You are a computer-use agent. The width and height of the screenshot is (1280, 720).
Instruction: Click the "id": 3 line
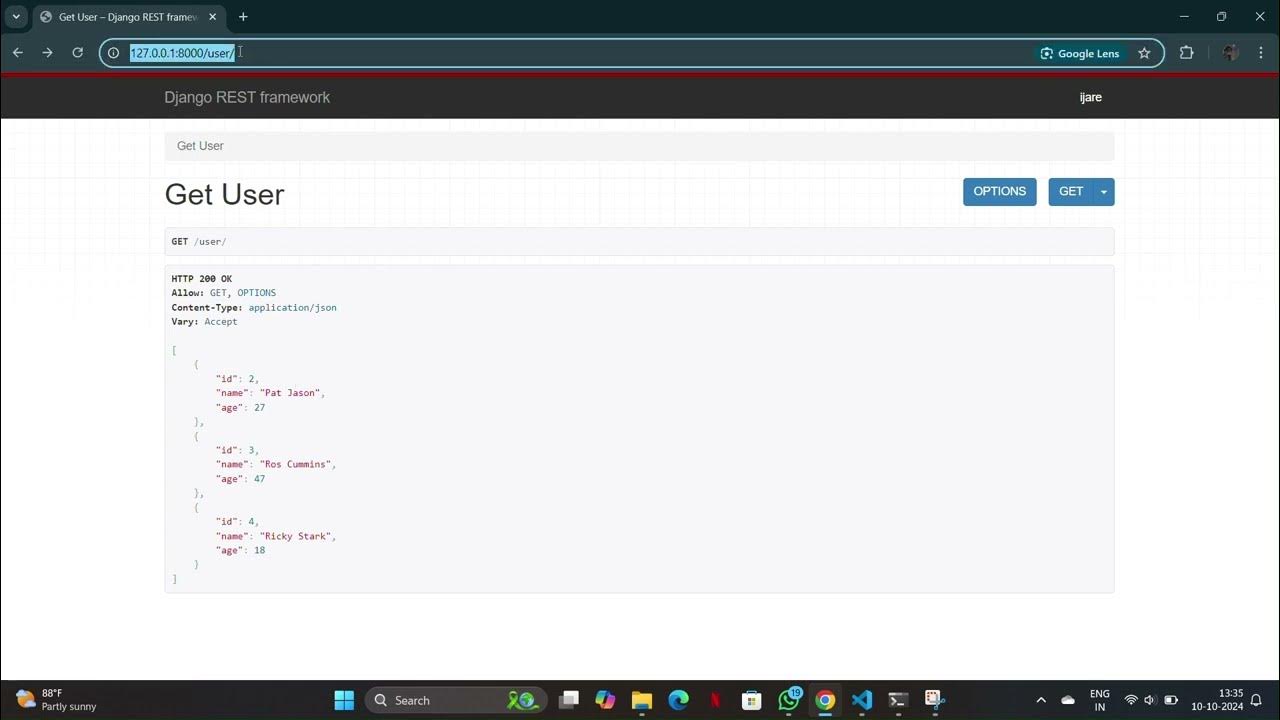coord(237,450)
